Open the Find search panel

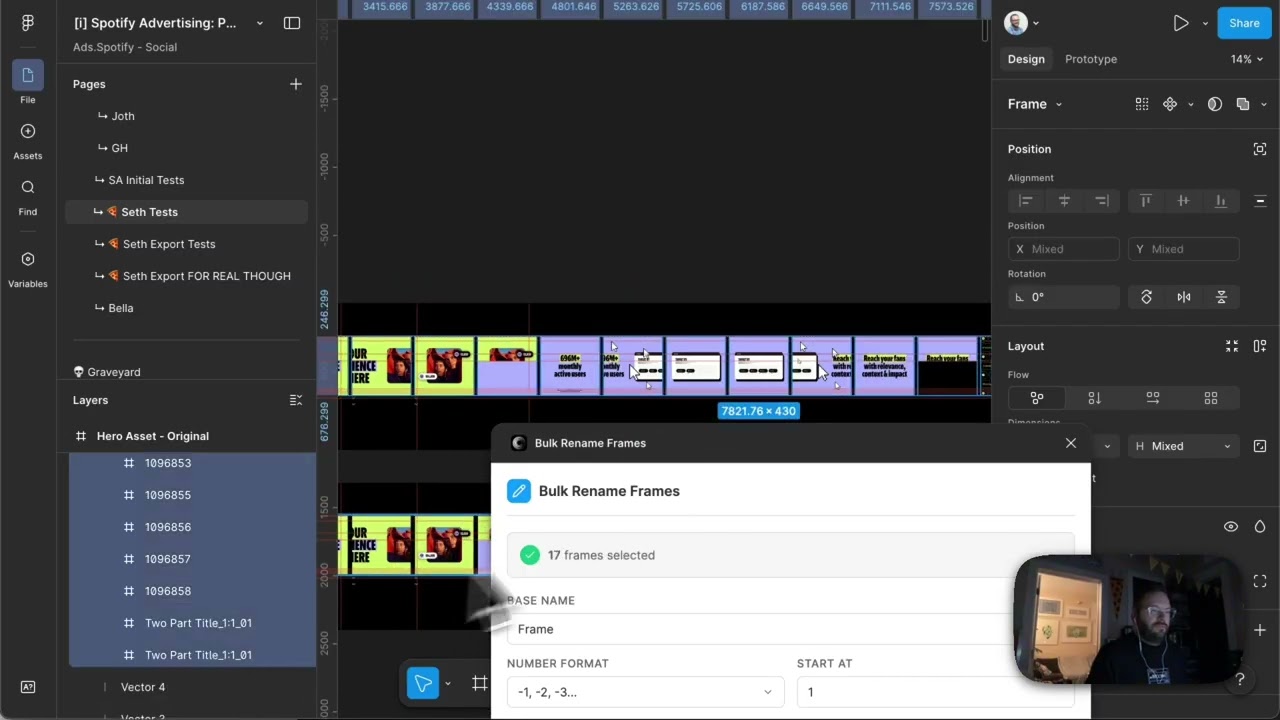pyautogui.click(x=27, y=196)
